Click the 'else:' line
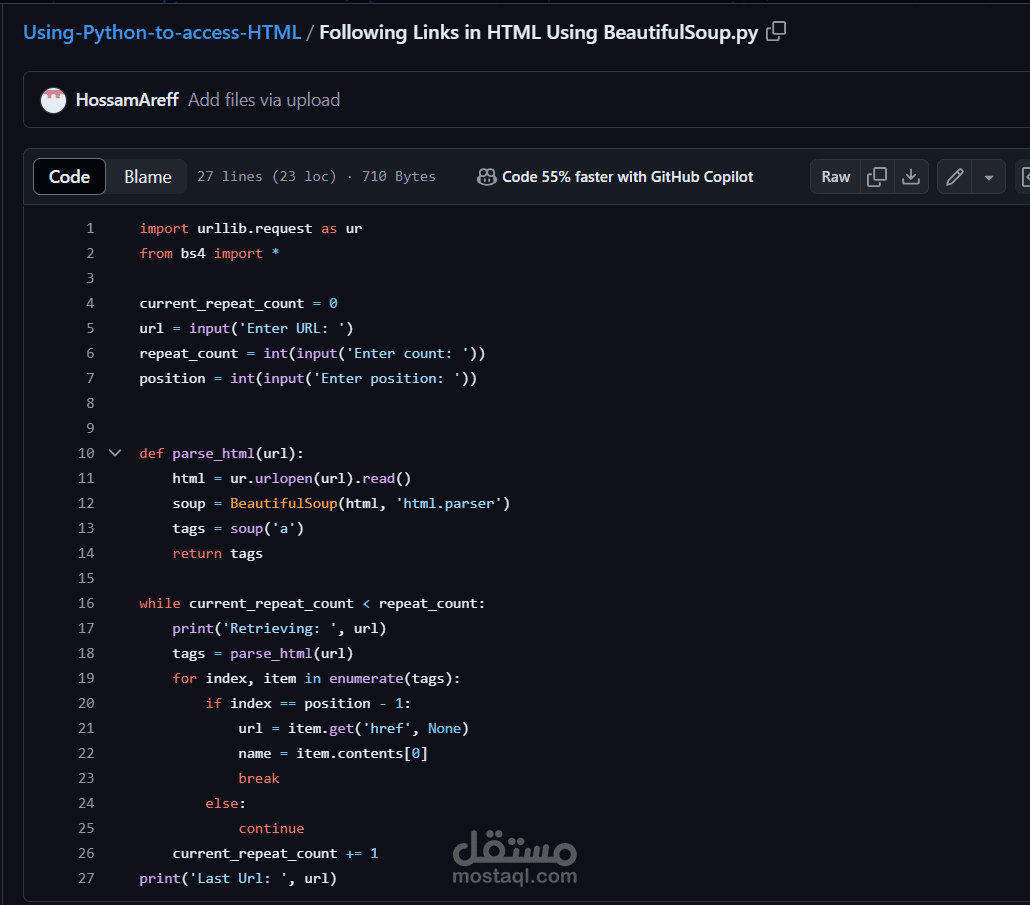 225,803
